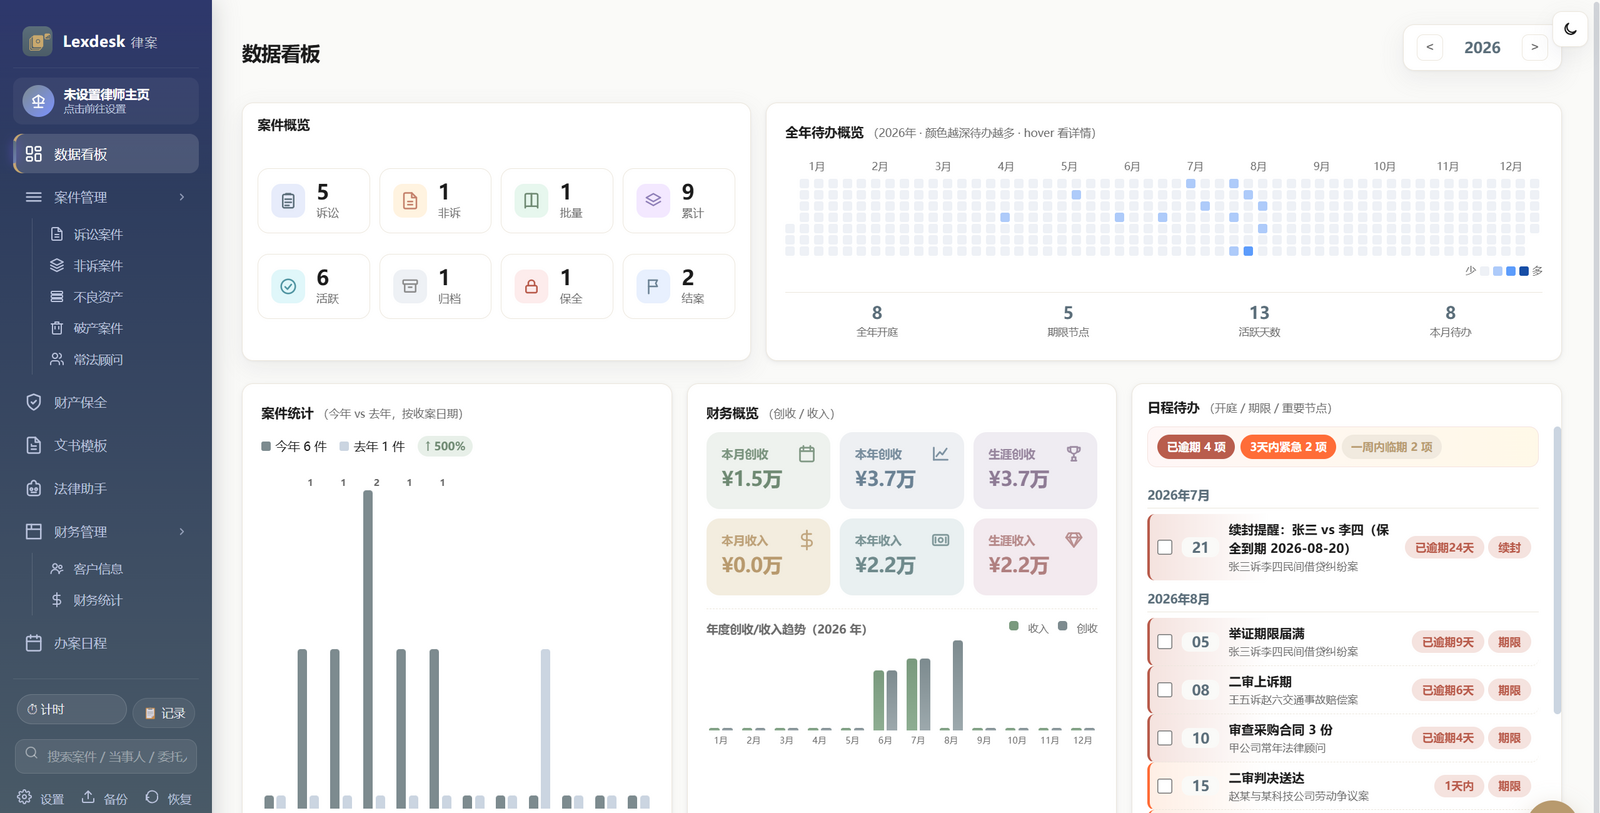Open 文书模板 menu item

tap(106, 445)
